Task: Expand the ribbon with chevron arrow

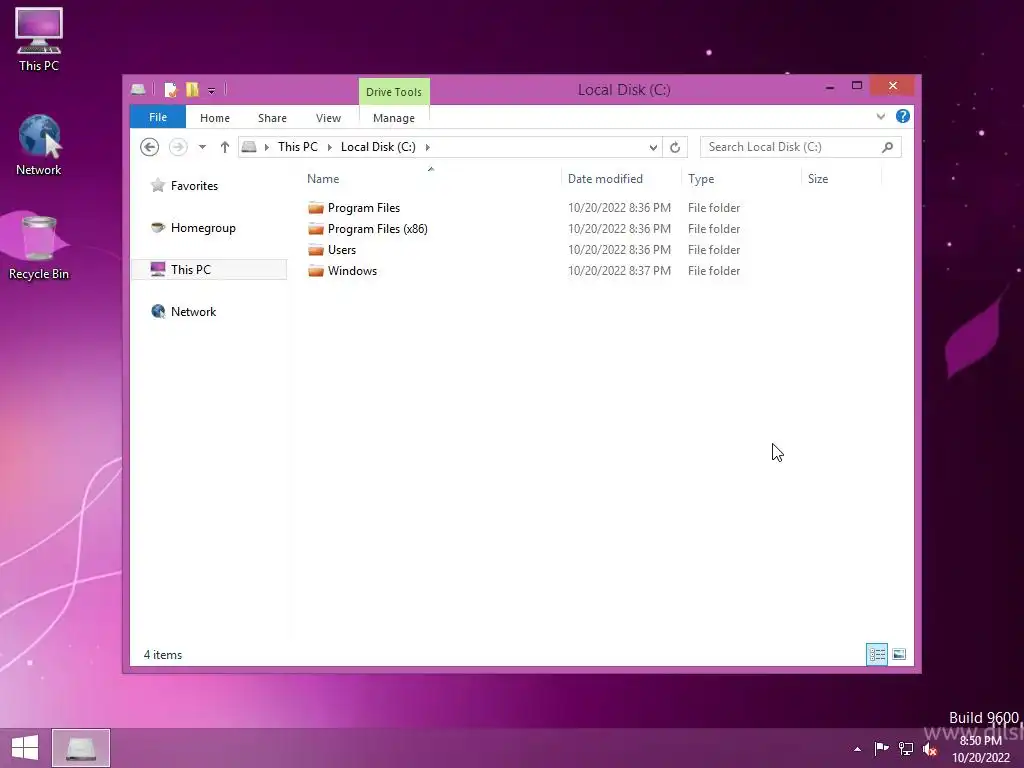Action: pyautogui.click(x=881, y=117)
